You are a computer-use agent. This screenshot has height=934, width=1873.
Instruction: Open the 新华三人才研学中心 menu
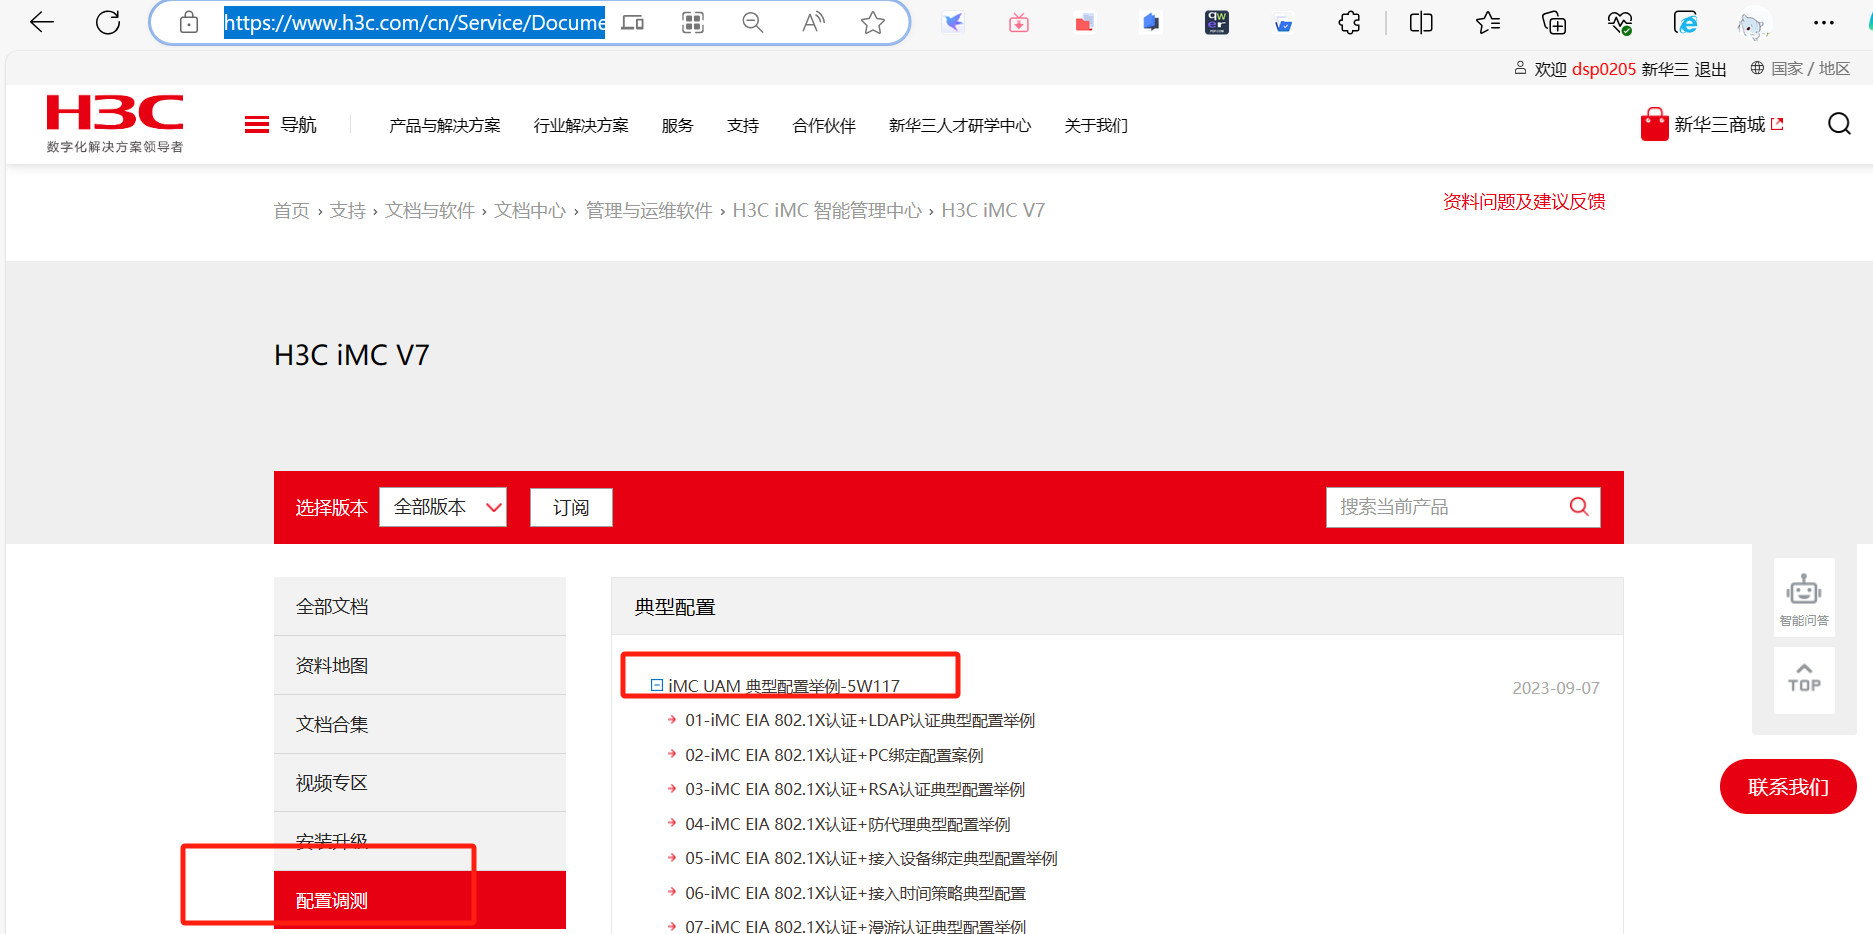960,125
